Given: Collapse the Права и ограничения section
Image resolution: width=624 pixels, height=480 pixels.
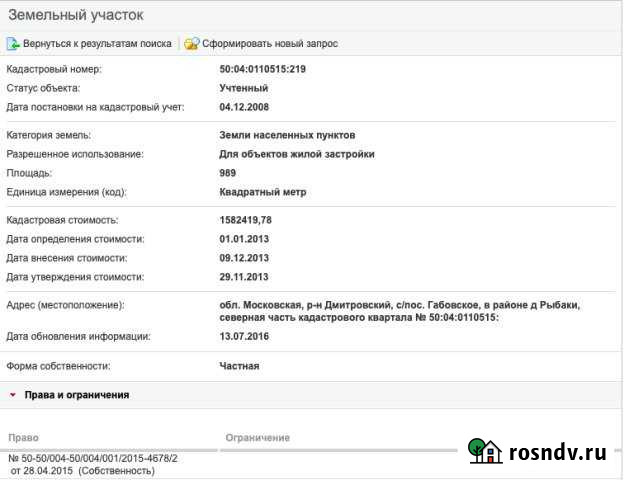Looking at the screenshot, I should pyautogui.click(x=13, y=395).
